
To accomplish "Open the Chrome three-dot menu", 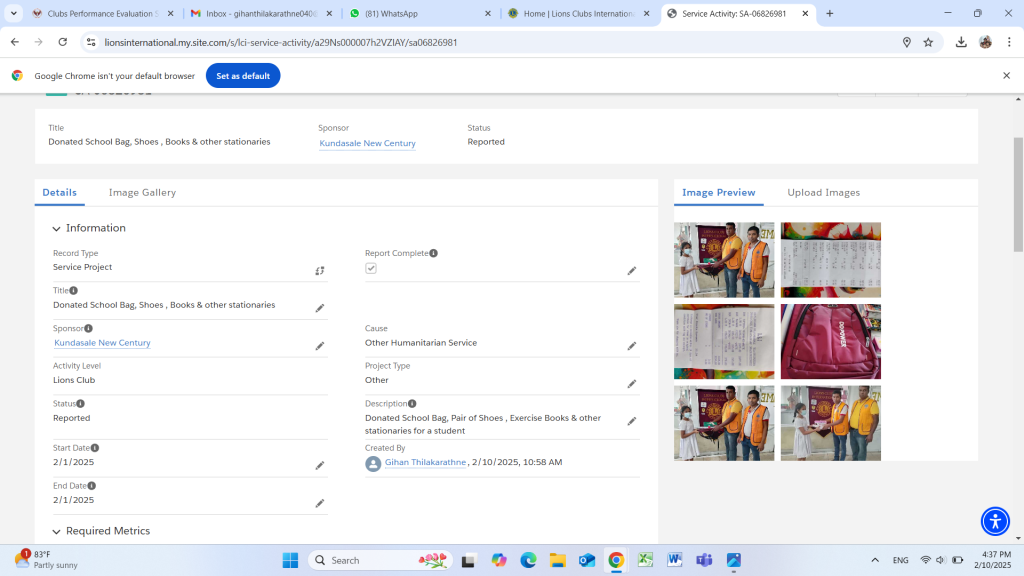I will click(x=1009, y=42).
